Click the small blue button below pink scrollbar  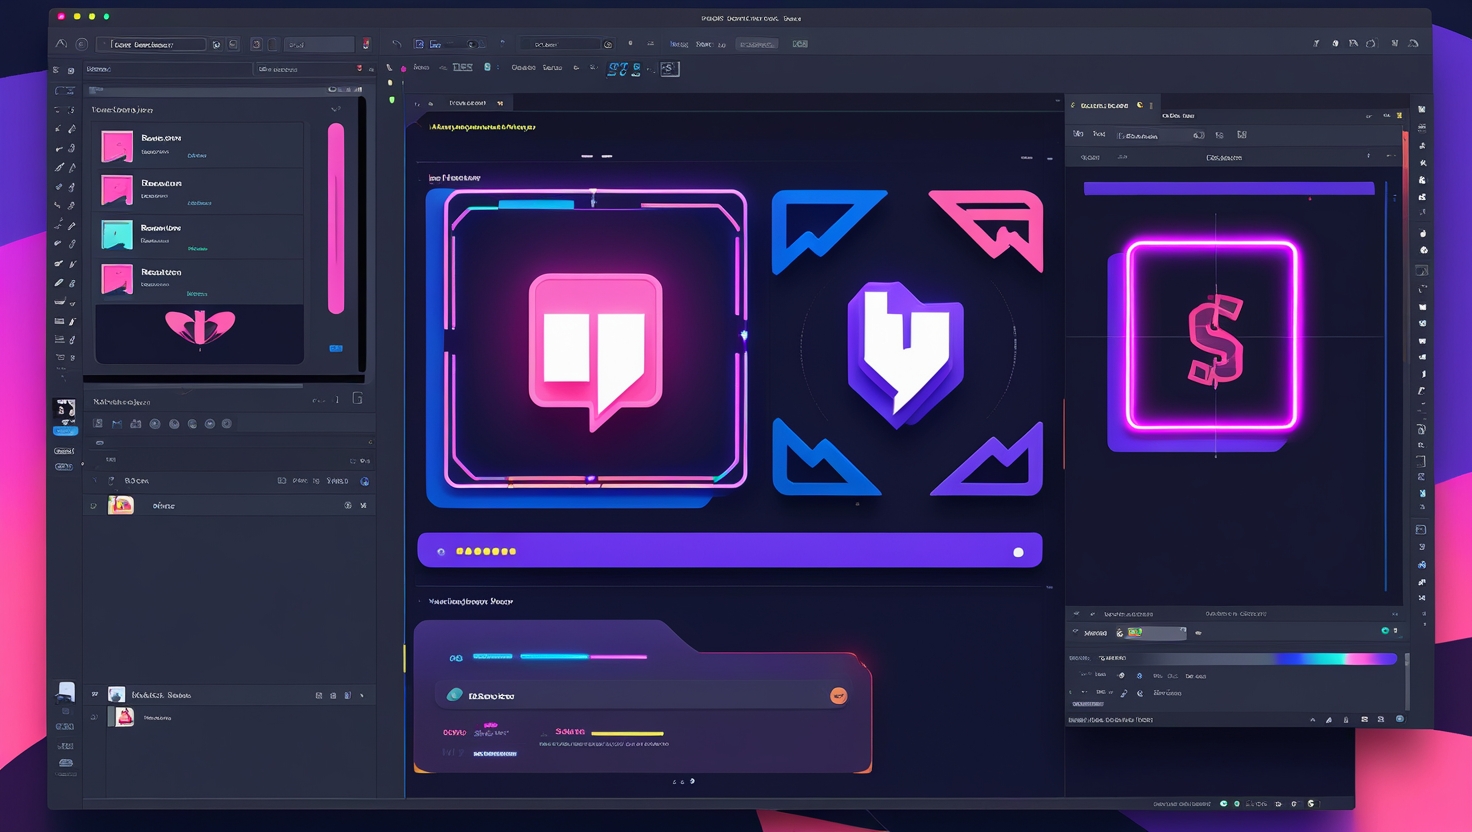[x=336, y=348]
